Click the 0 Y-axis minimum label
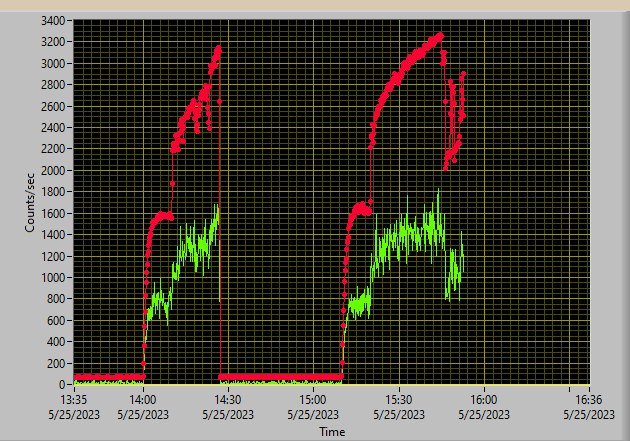Viewport: 630px width, 441px height. (62, 385)
